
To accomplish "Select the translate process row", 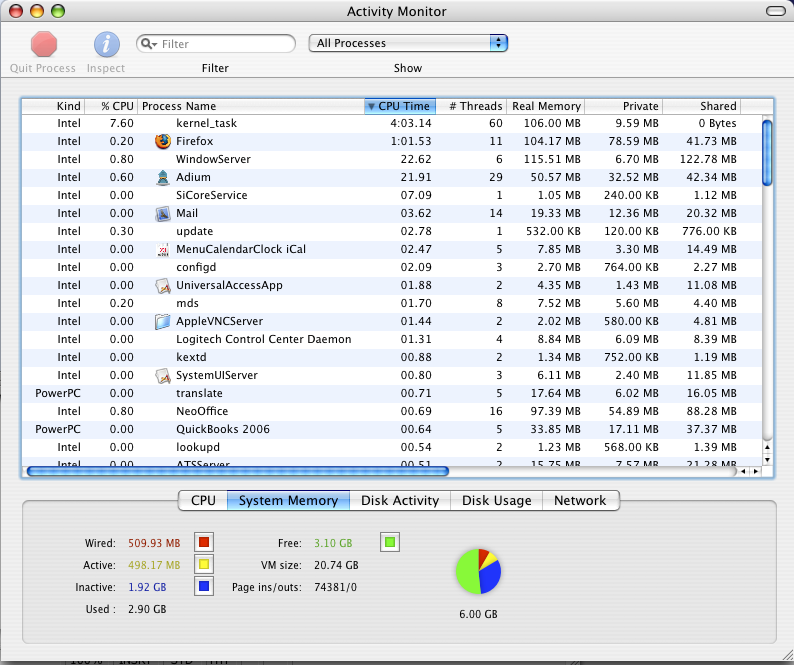I will pyautogui.click(x=391, y=394).
